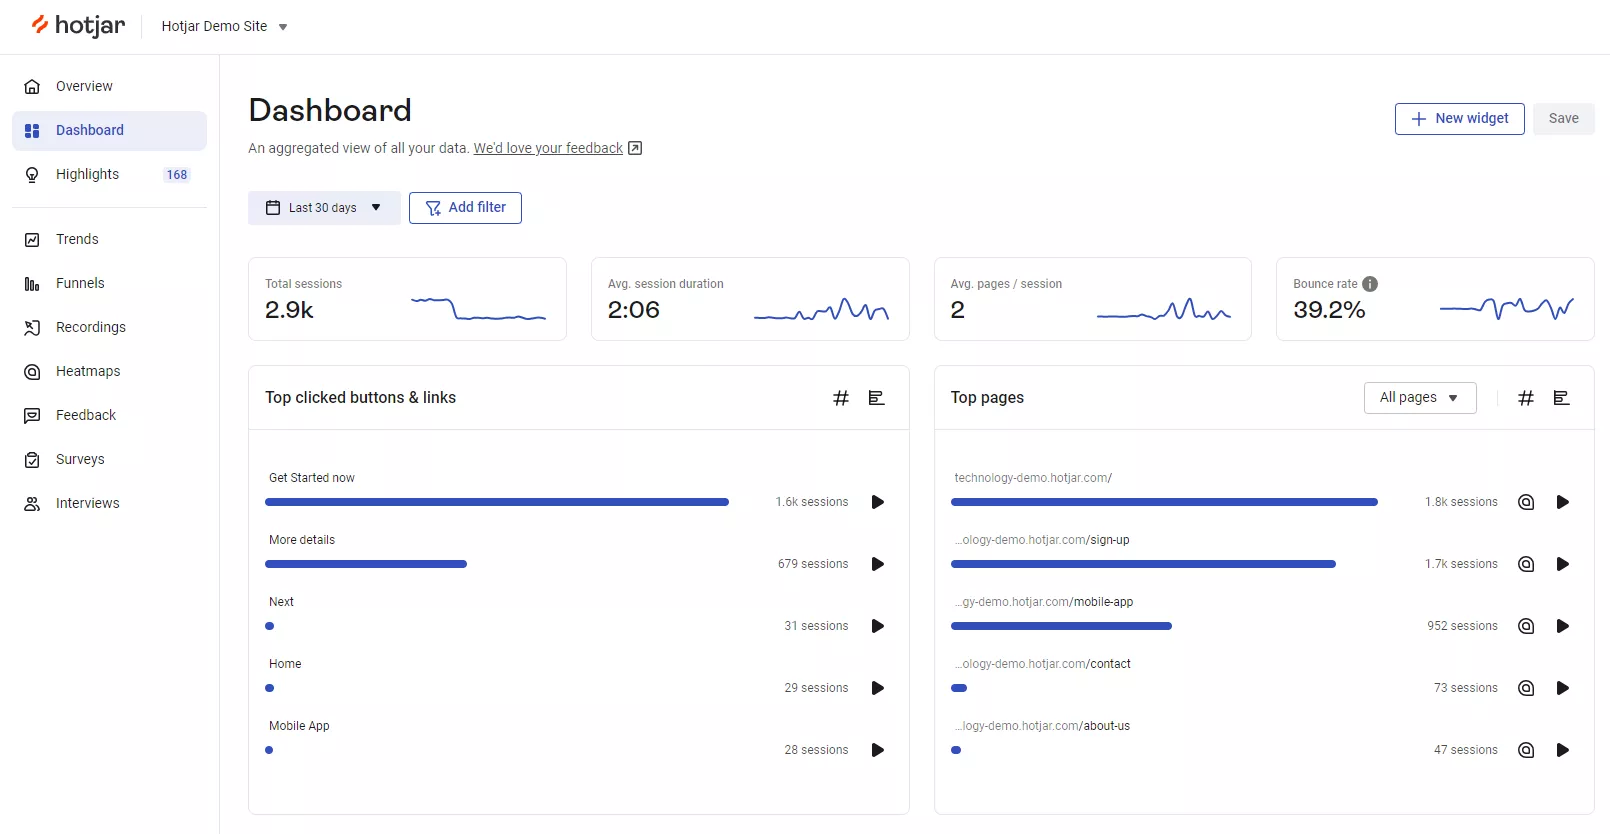
Task: Go to Overview in the sidebar
Action: tap(109, 86)
